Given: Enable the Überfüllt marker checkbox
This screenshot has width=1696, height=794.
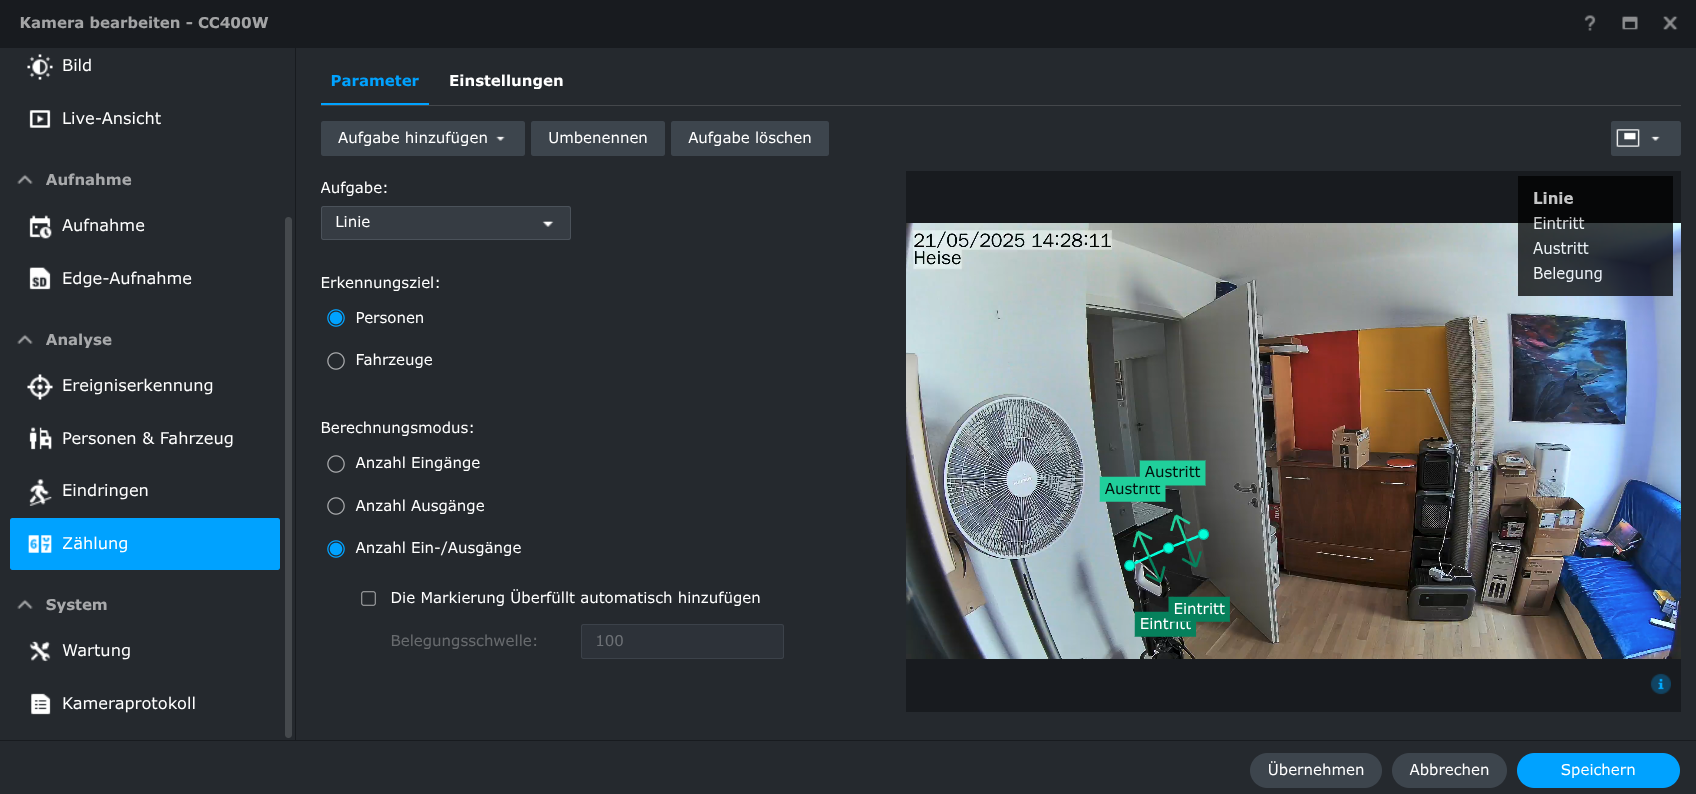Looking at the screenshot, I should click(x=369, y=598).
